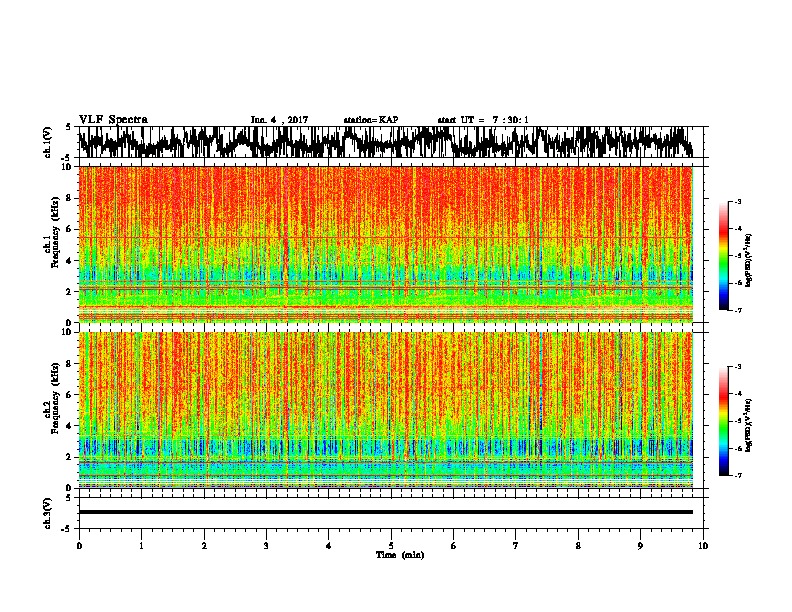This screenshot has width=792, height=612.
Task: Click the ch.3 flat black signal line
Action: (386, 512)
